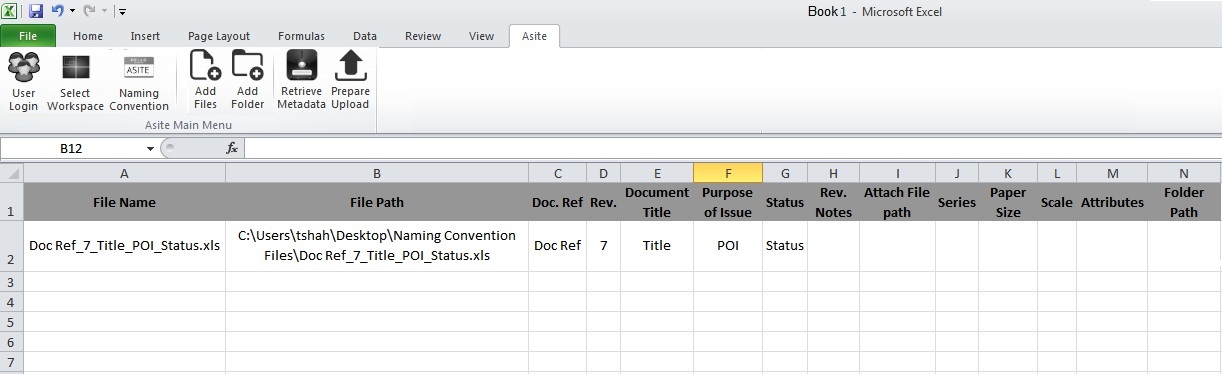Expand the Undo history dropdown arrow
The width and height of the screenshot is (1222, 376).
point(71,12)
